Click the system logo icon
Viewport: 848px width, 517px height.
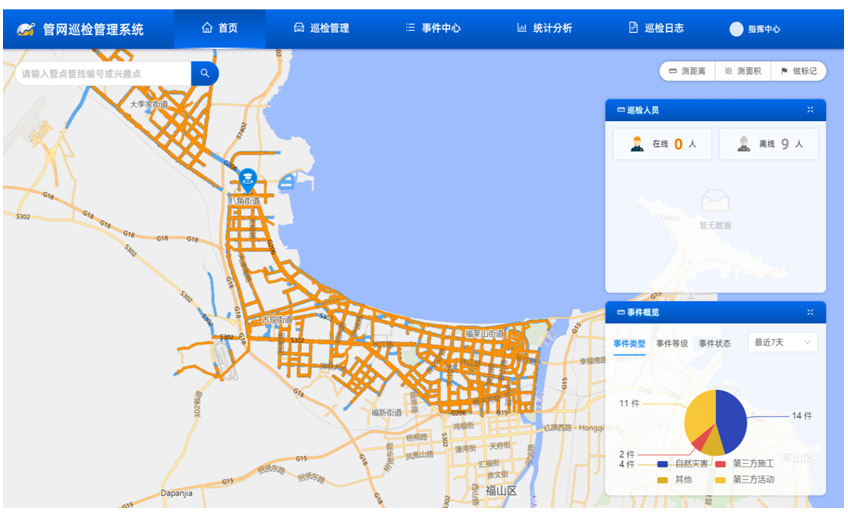(x=26, y=29)
